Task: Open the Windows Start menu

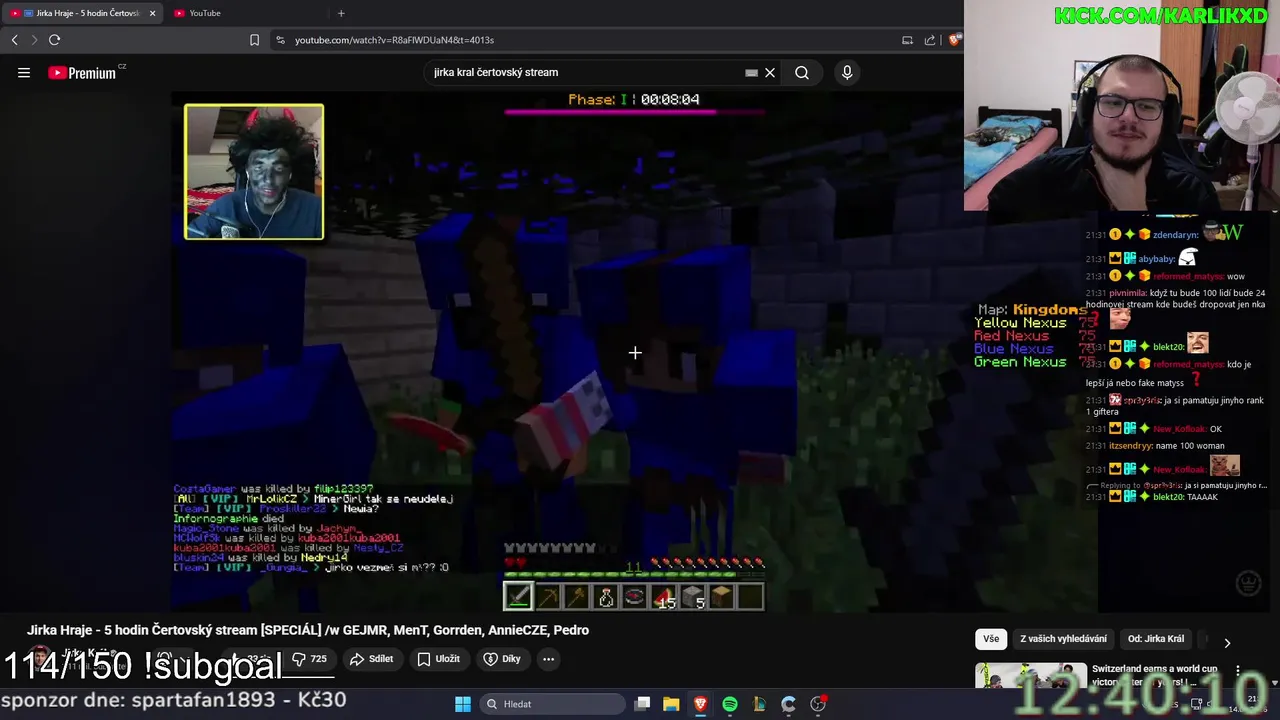Action: (x=463, y=704)
